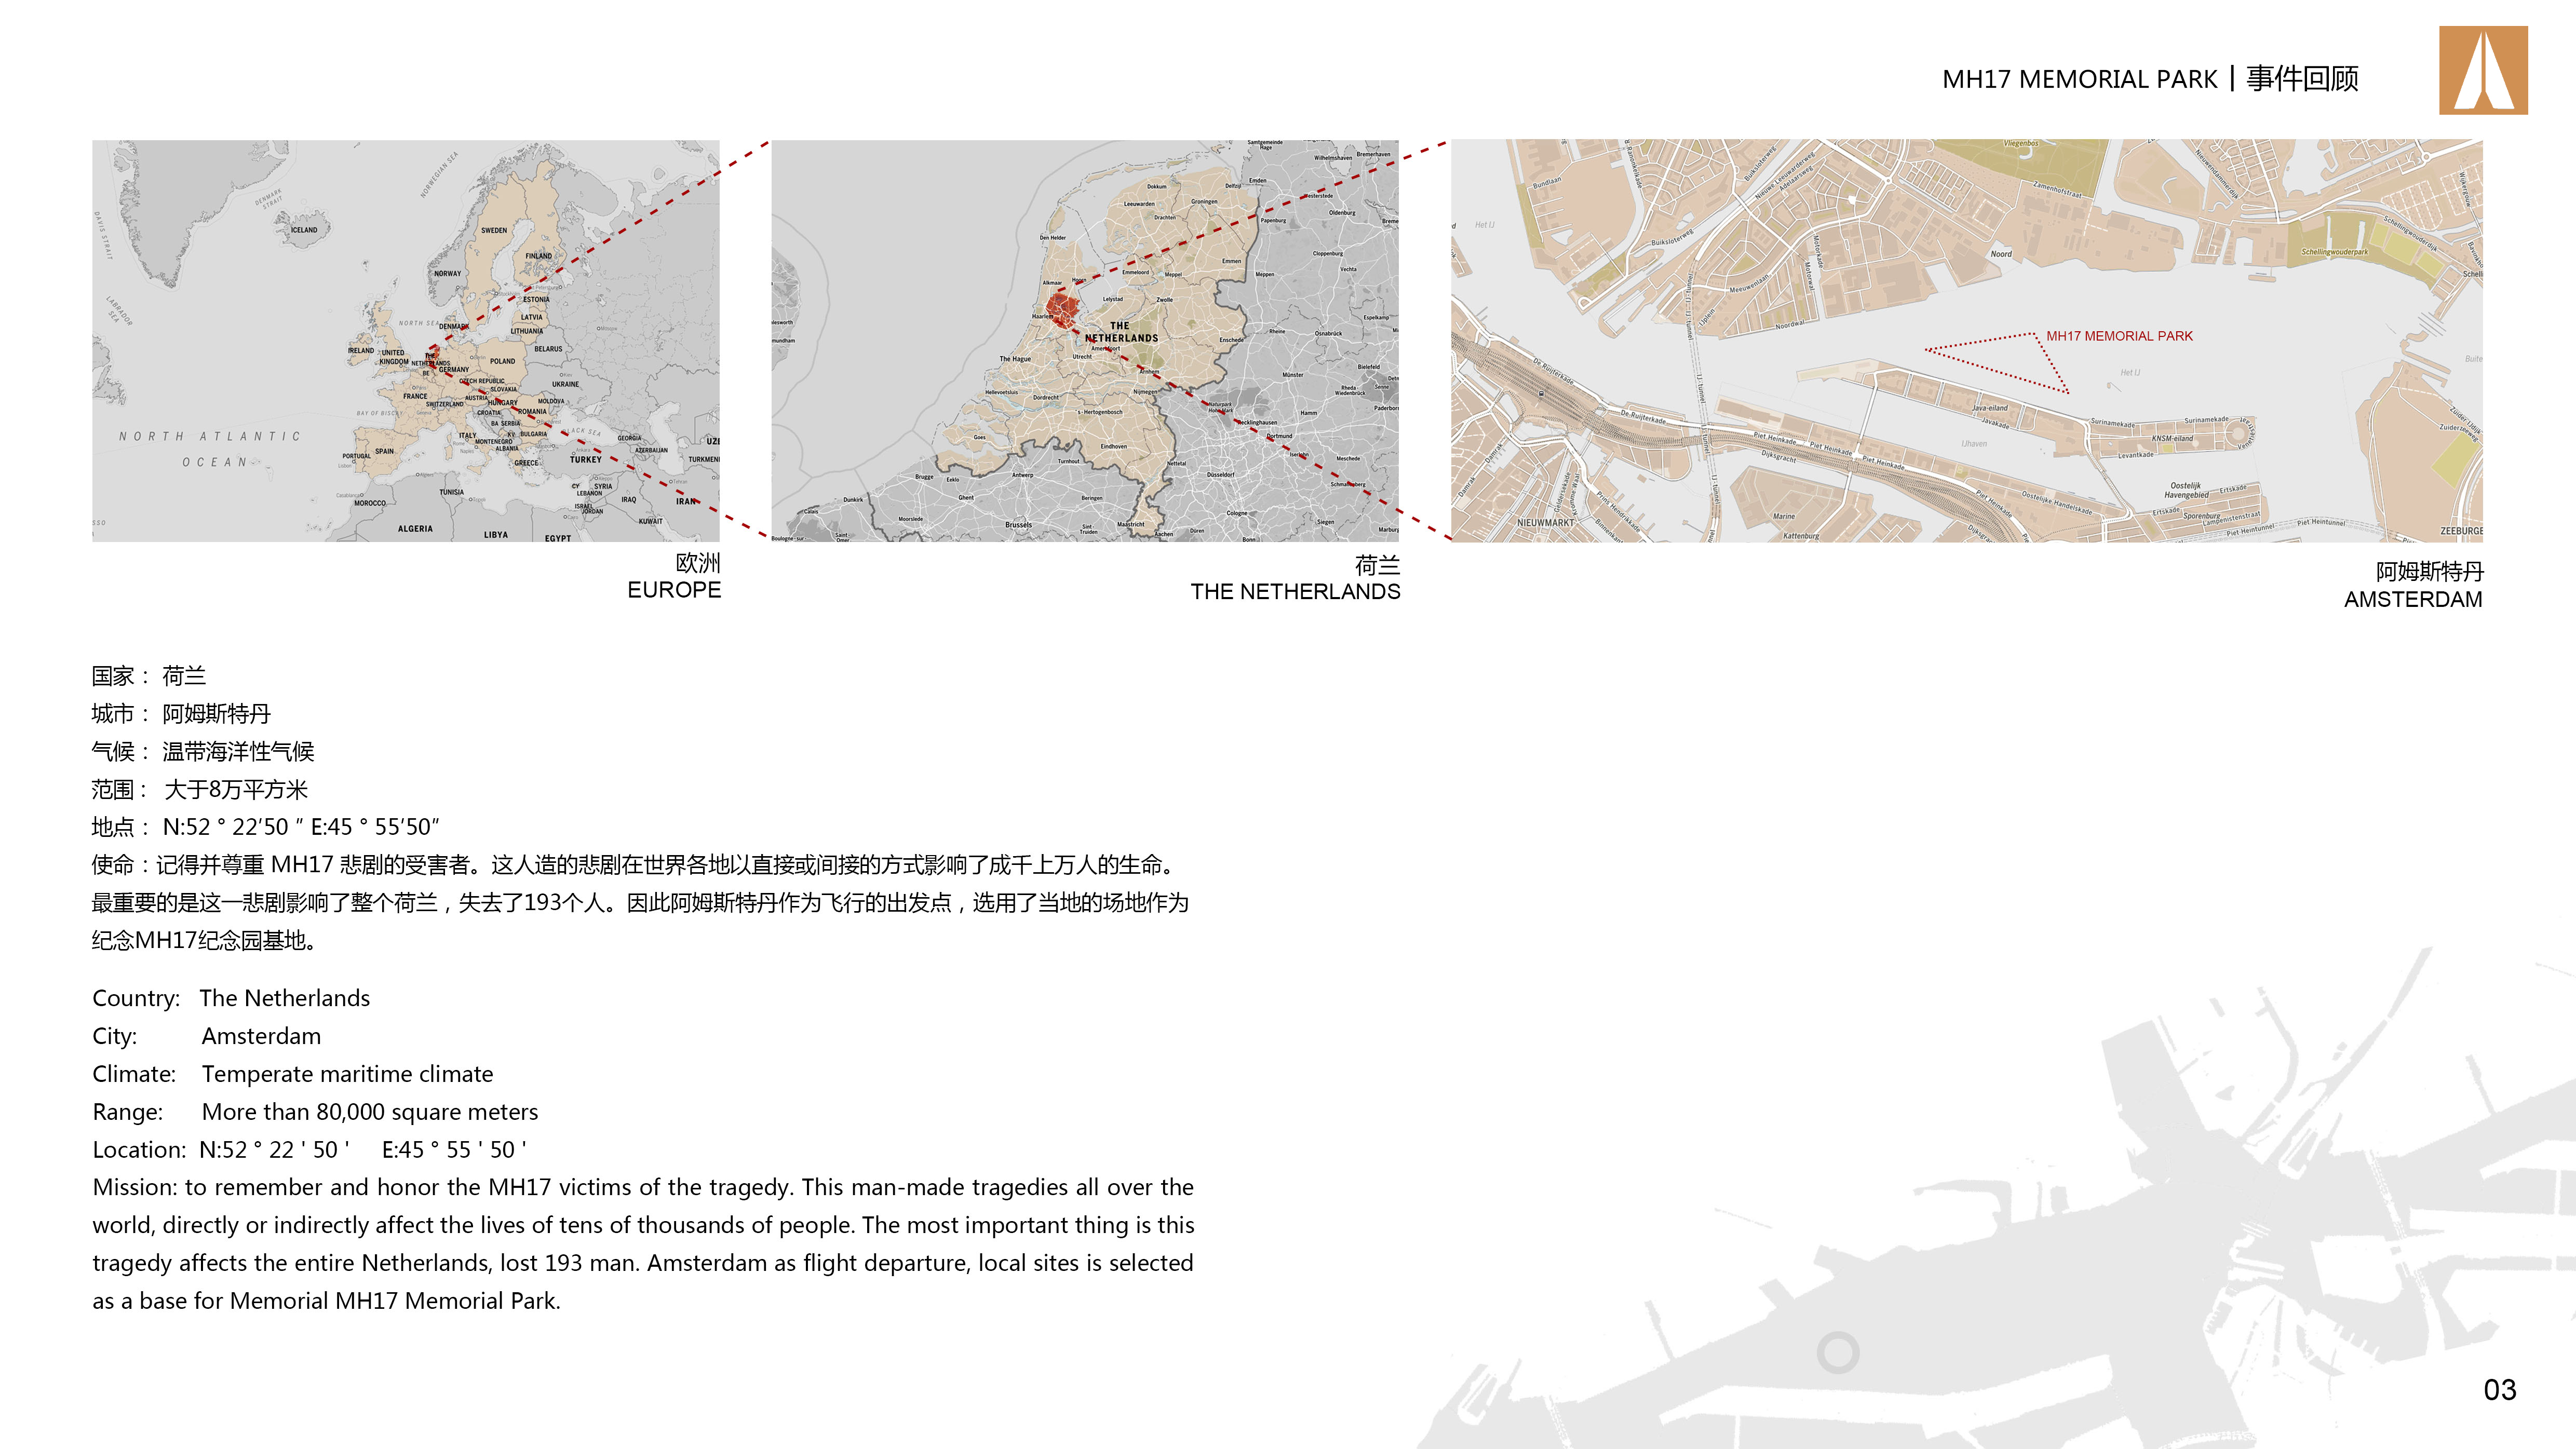Click 'NIEUWMARKT' label on Amsterdam map
This screenshot has height=1449, width=2576.
pyautogui.click(x=1545, y=523)
